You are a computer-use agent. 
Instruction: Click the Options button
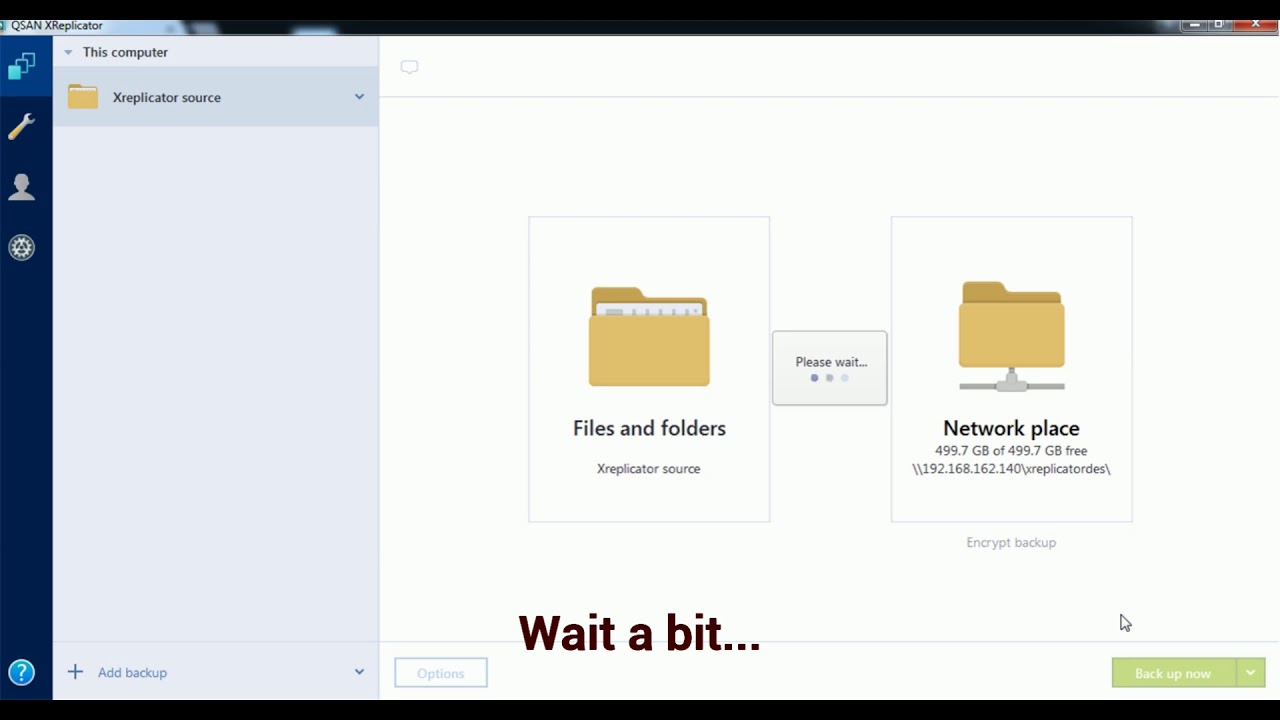pyautogui.click(x=441, y=673)
